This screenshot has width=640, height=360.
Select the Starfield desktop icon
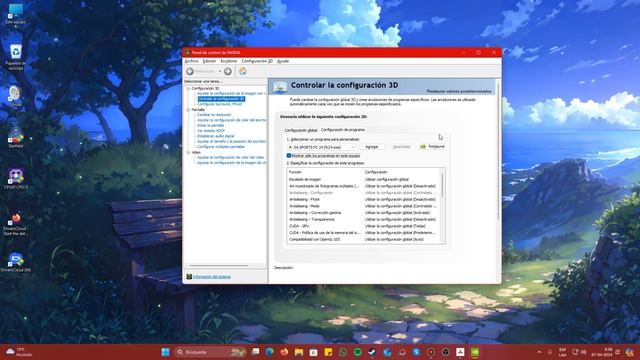pyautogui.click(x=16, y=138)
